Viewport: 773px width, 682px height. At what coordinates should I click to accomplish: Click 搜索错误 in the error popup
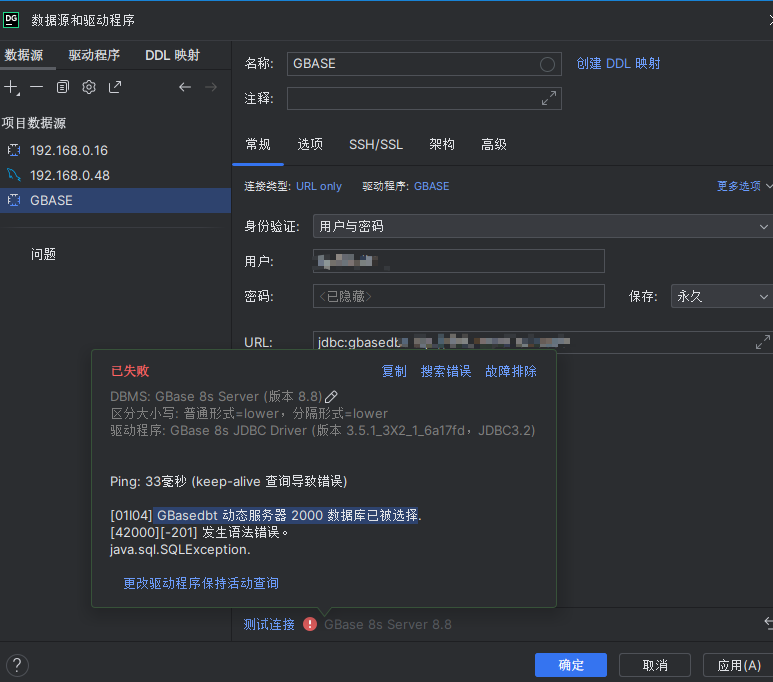pos(446,371)
